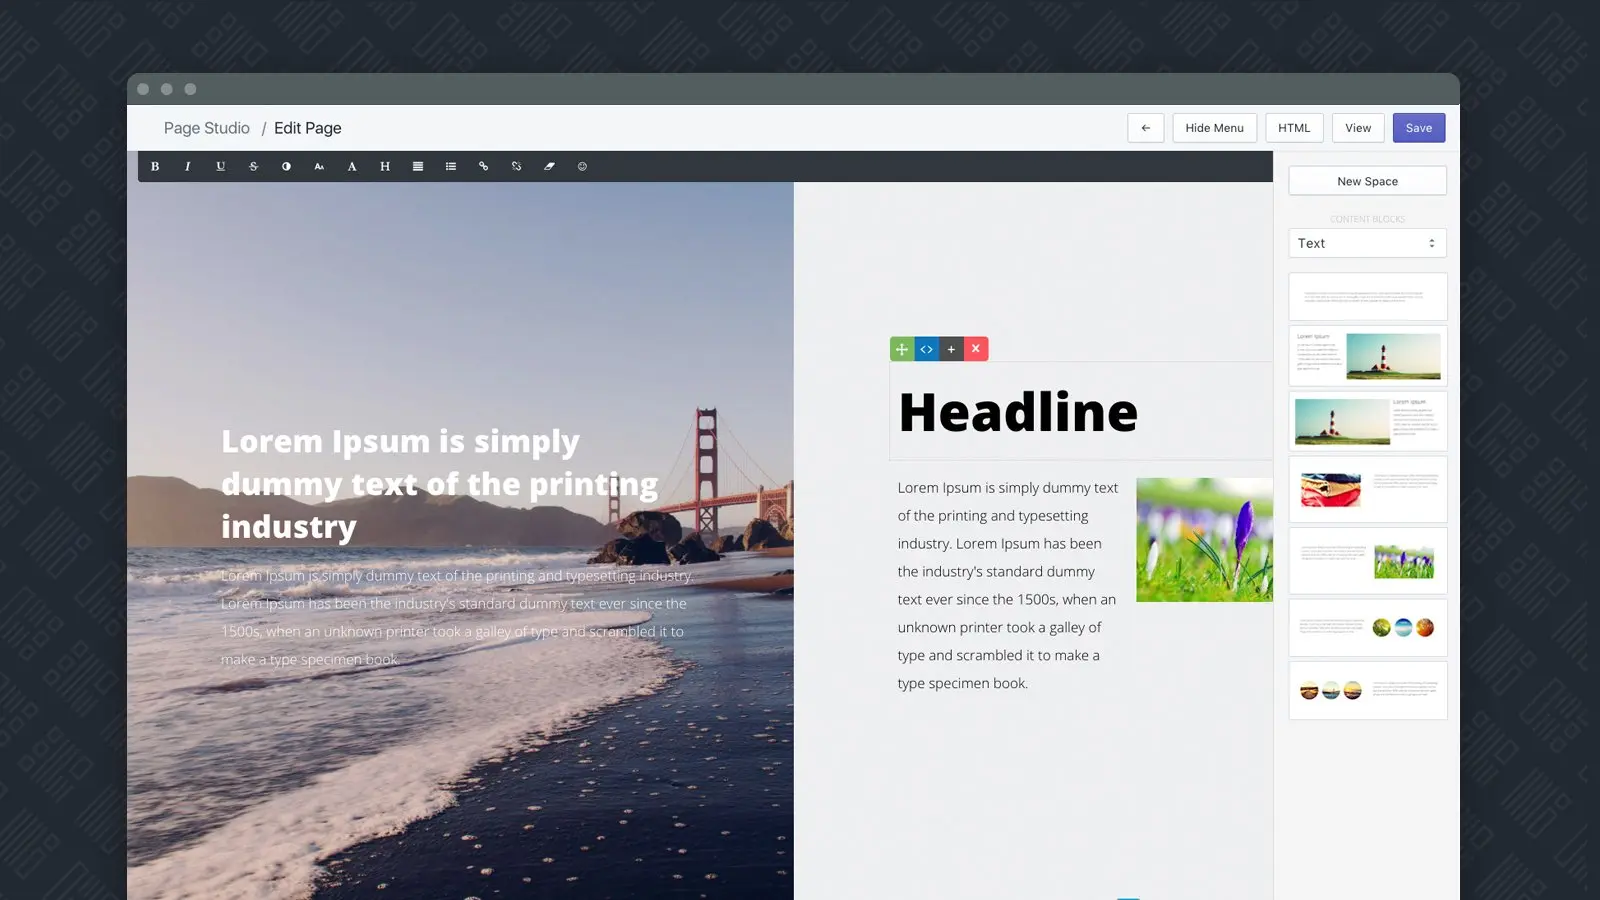
Task: Click the Save button
Action: pyautogui.click(x=1418, y=128)
